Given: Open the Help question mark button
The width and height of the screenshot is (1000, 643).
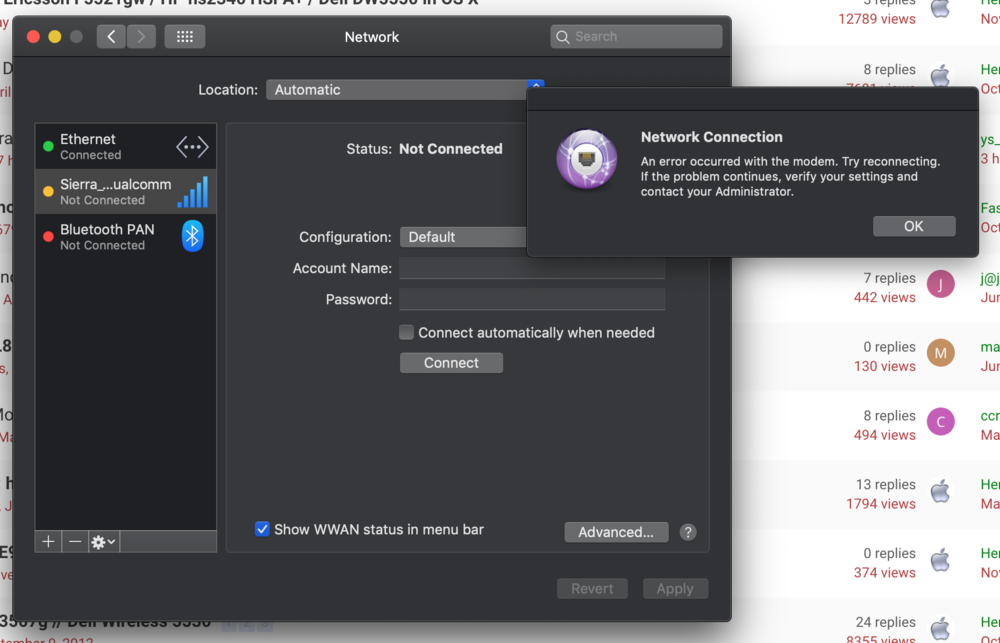Looking at the screenshot, I should pos(688,532).
